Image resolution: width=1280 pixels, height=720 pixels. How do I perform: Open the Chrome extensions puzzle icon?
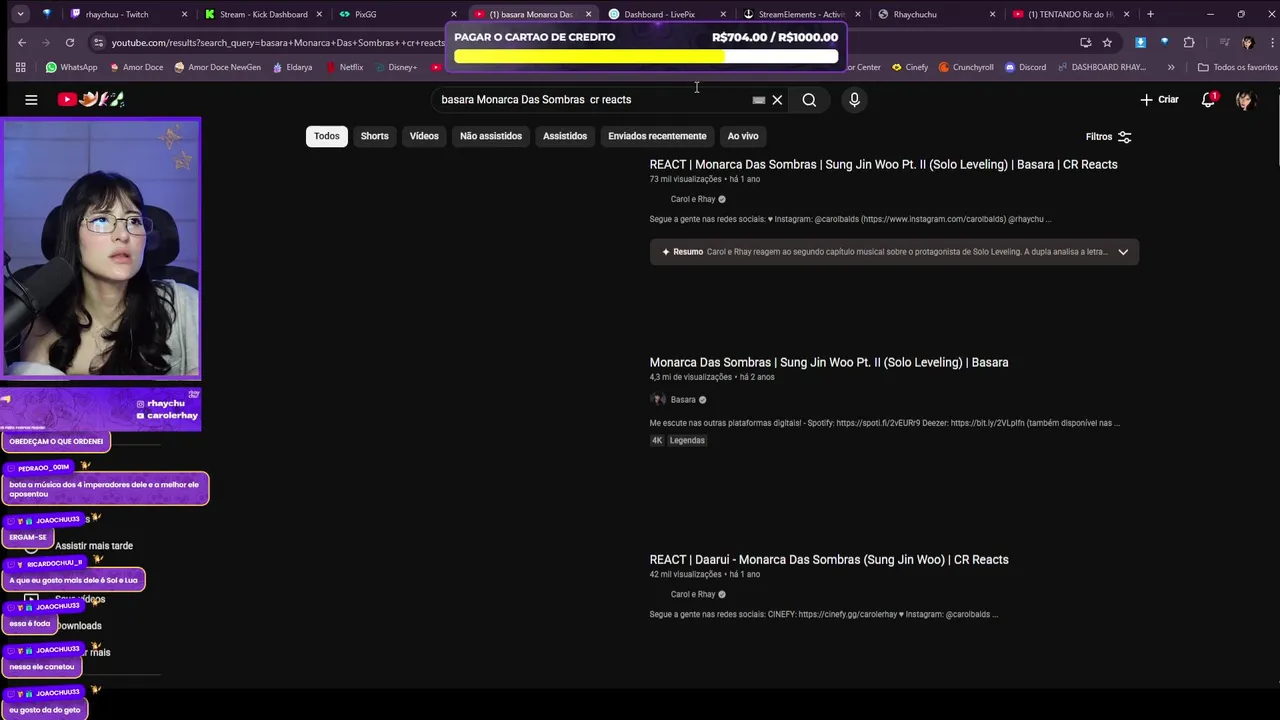point(1189,43)
